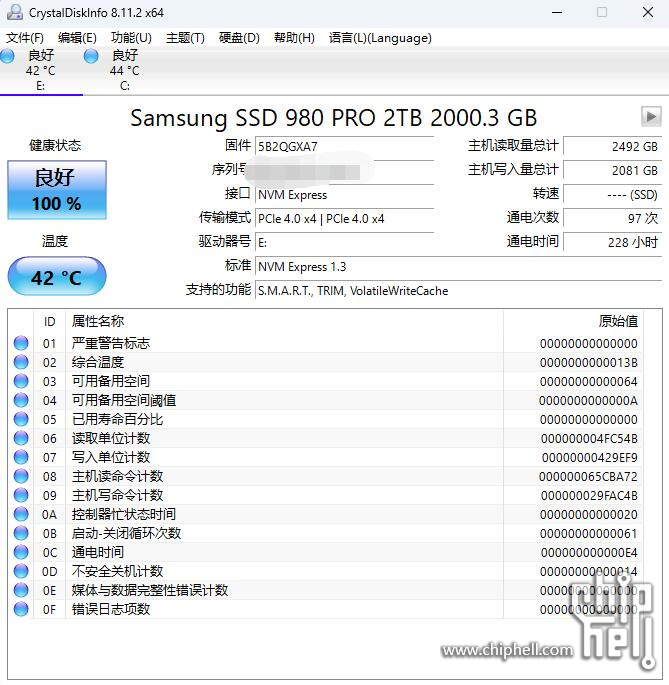Click the power-on hours value 228 小时
Image resolution: width=669 pixels, height=685 pixels.
click(x=612, y=242)
